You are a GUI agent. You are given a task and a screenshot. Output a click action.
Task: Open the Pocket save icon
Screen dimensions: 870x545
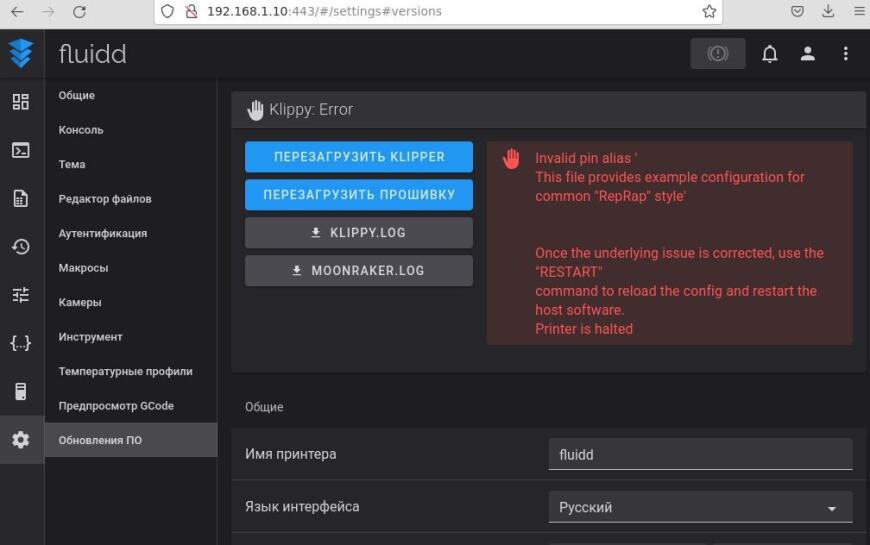(797, 11)
